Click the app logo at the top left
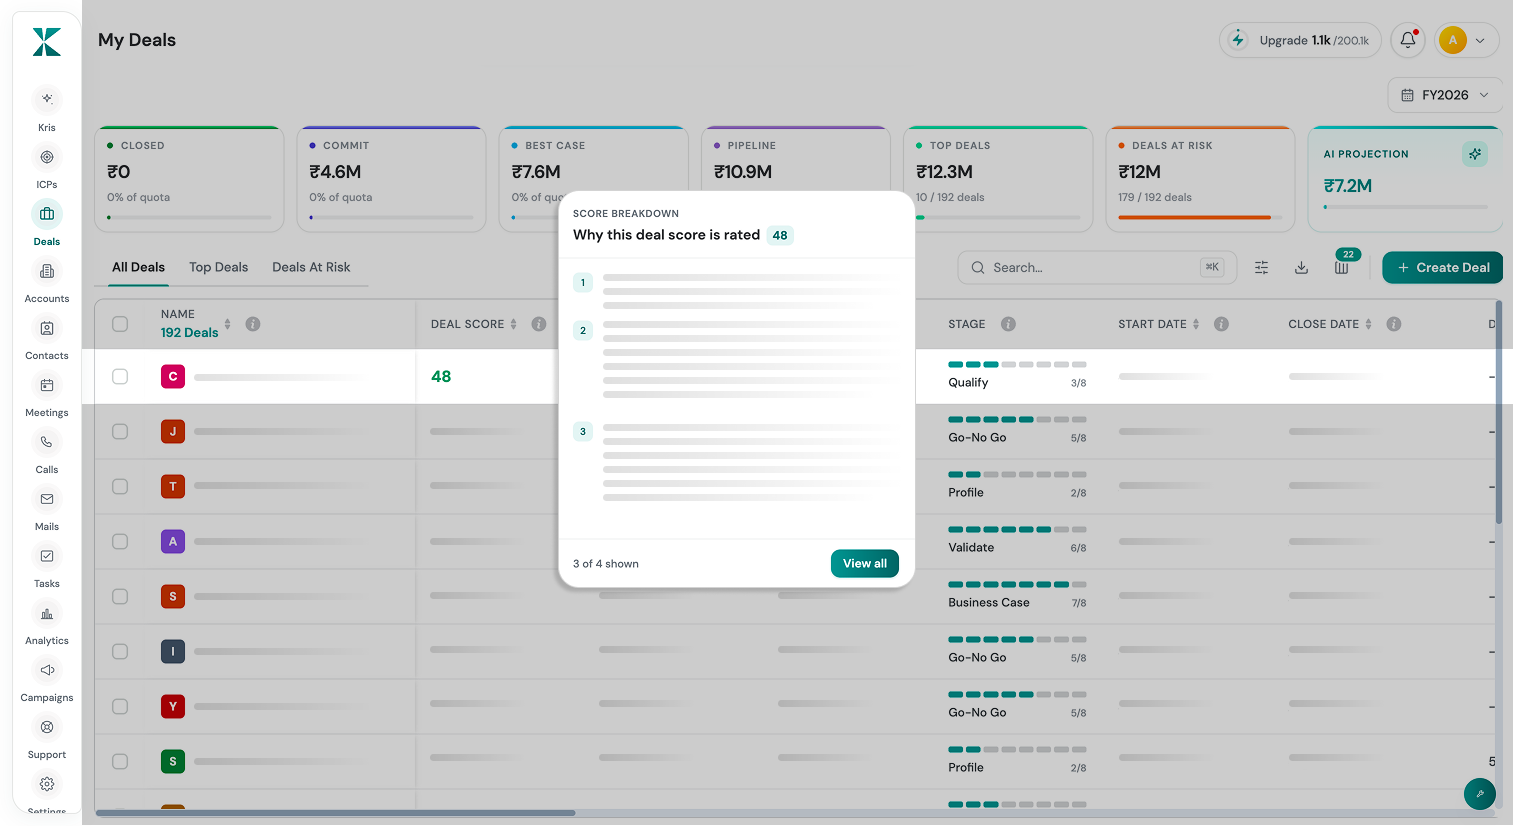 pos(47,42)
